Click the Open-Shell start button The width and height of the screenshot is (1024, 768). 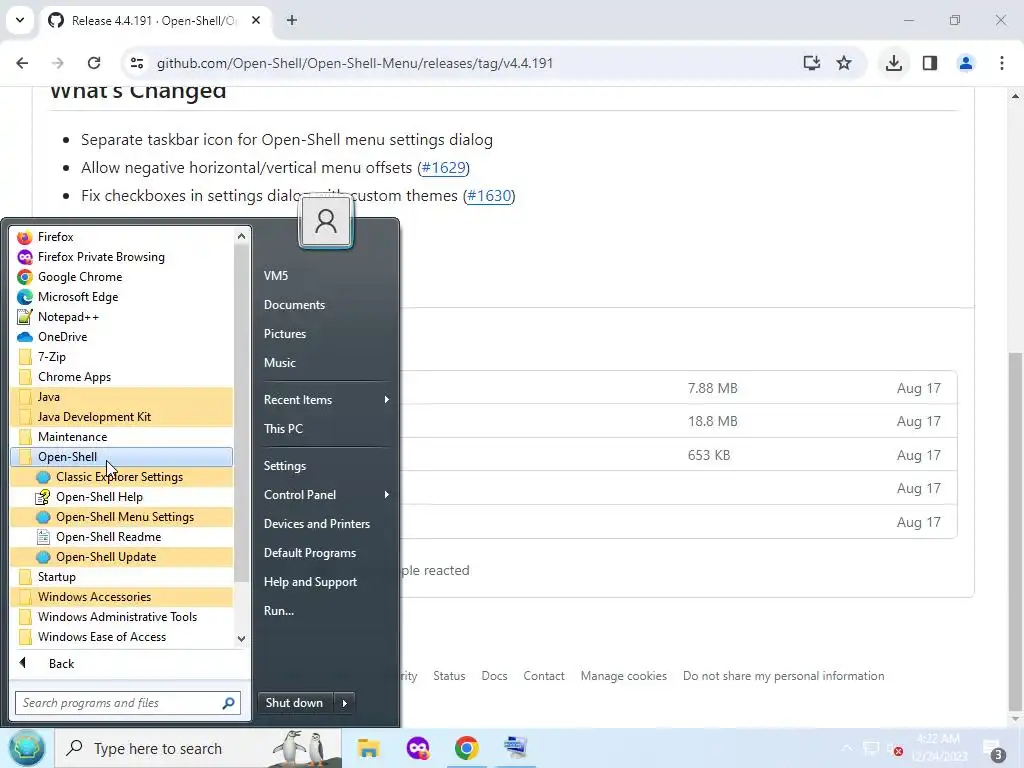pos(26,748)
